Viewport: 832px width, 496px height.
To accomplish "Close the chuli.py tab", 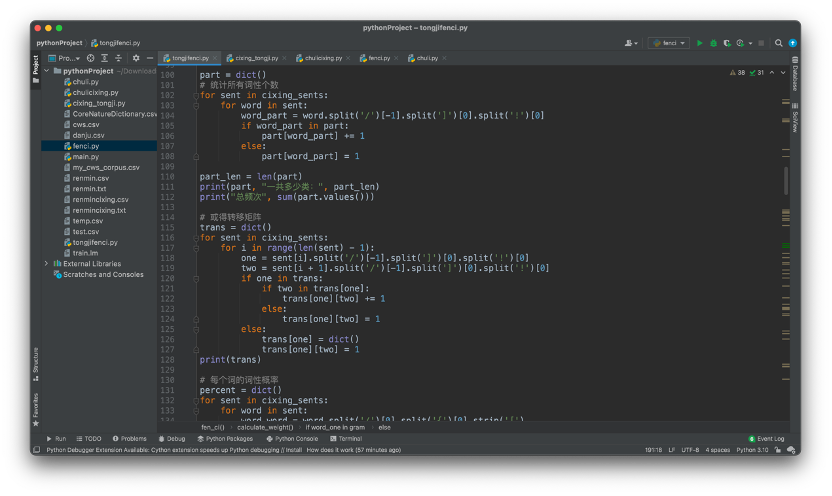I will point(444,58).
